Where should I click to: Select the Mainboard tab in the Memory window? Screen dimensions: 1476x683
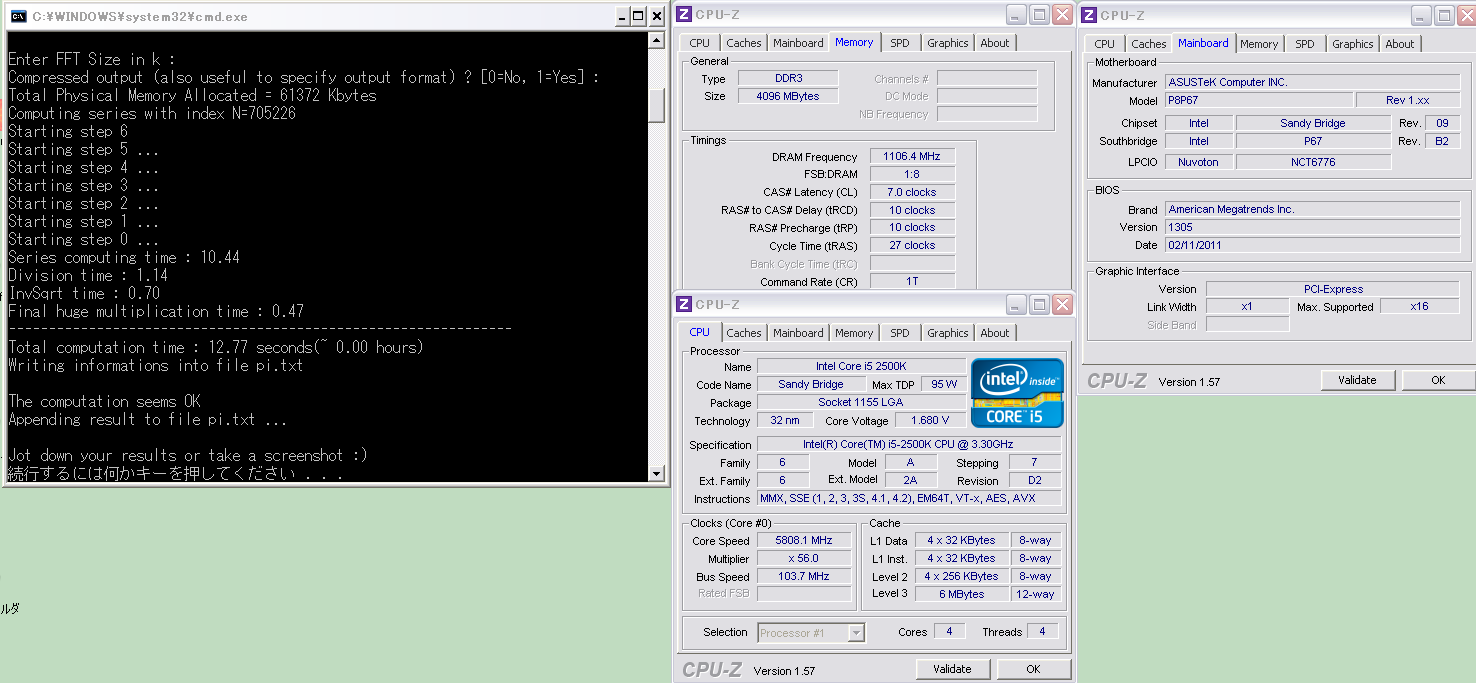click(x=798, y=43)
